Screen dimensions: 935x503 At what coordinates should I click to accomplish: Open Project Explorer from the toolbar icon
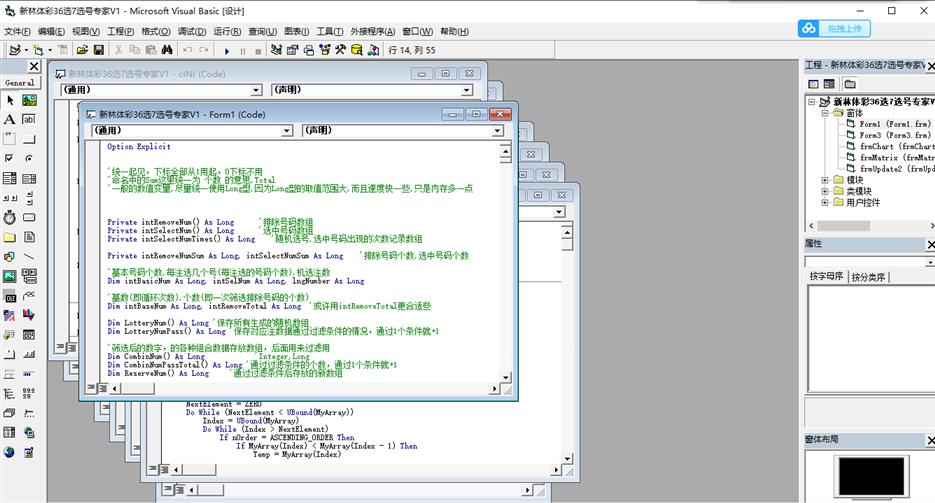tap(276, 50)
